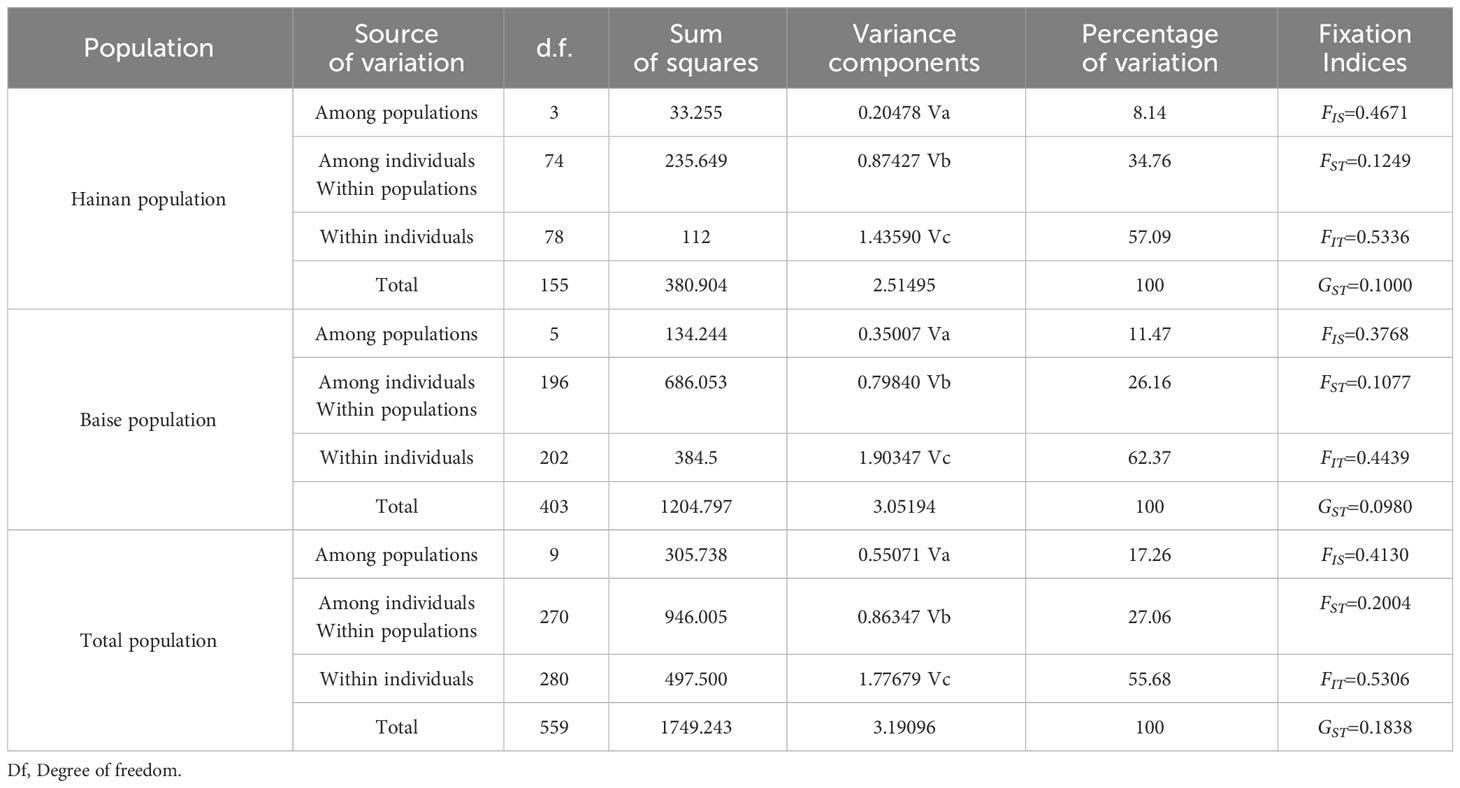The width and height of the screenshot is (1460, 788).
Task: Click the percentage value 55.68
Action: pyautogui.click(x=1150, y=679)
